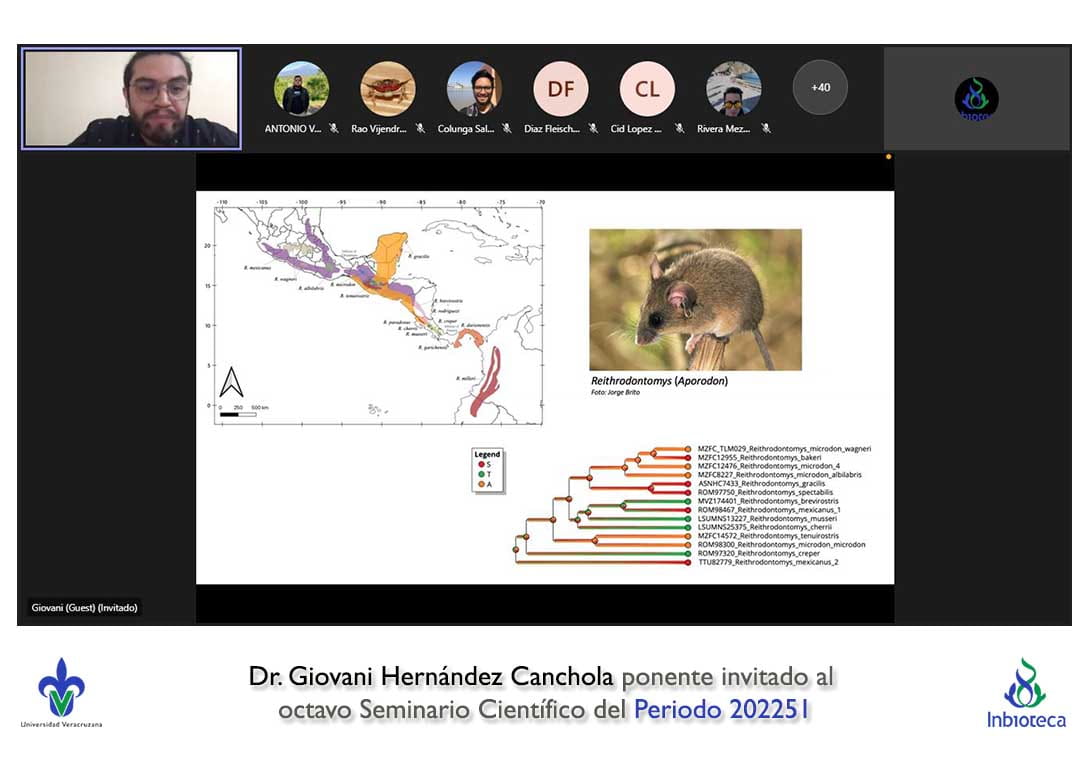Click the muted mic beside Diaz Fleisch.
The image size is (1090, 760).
[x=593, y=129]
